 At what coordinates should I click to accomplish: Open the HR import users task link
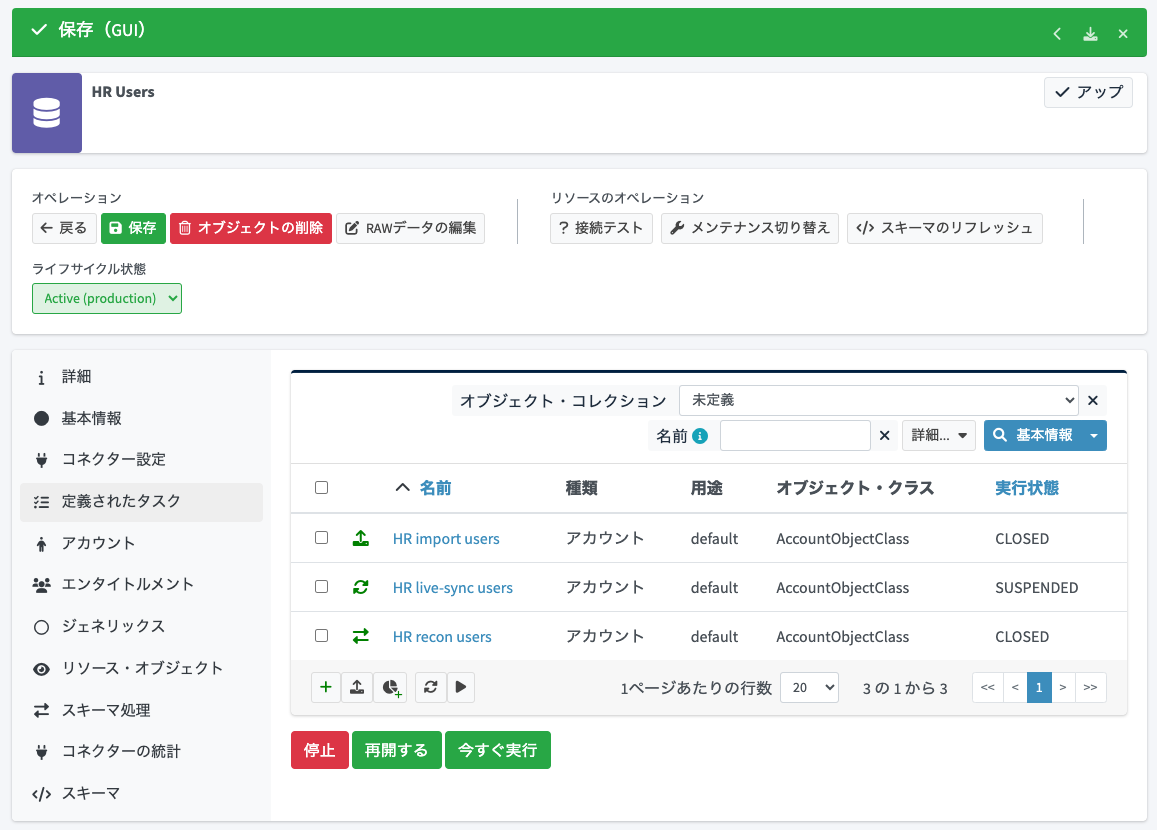point(446,539)
